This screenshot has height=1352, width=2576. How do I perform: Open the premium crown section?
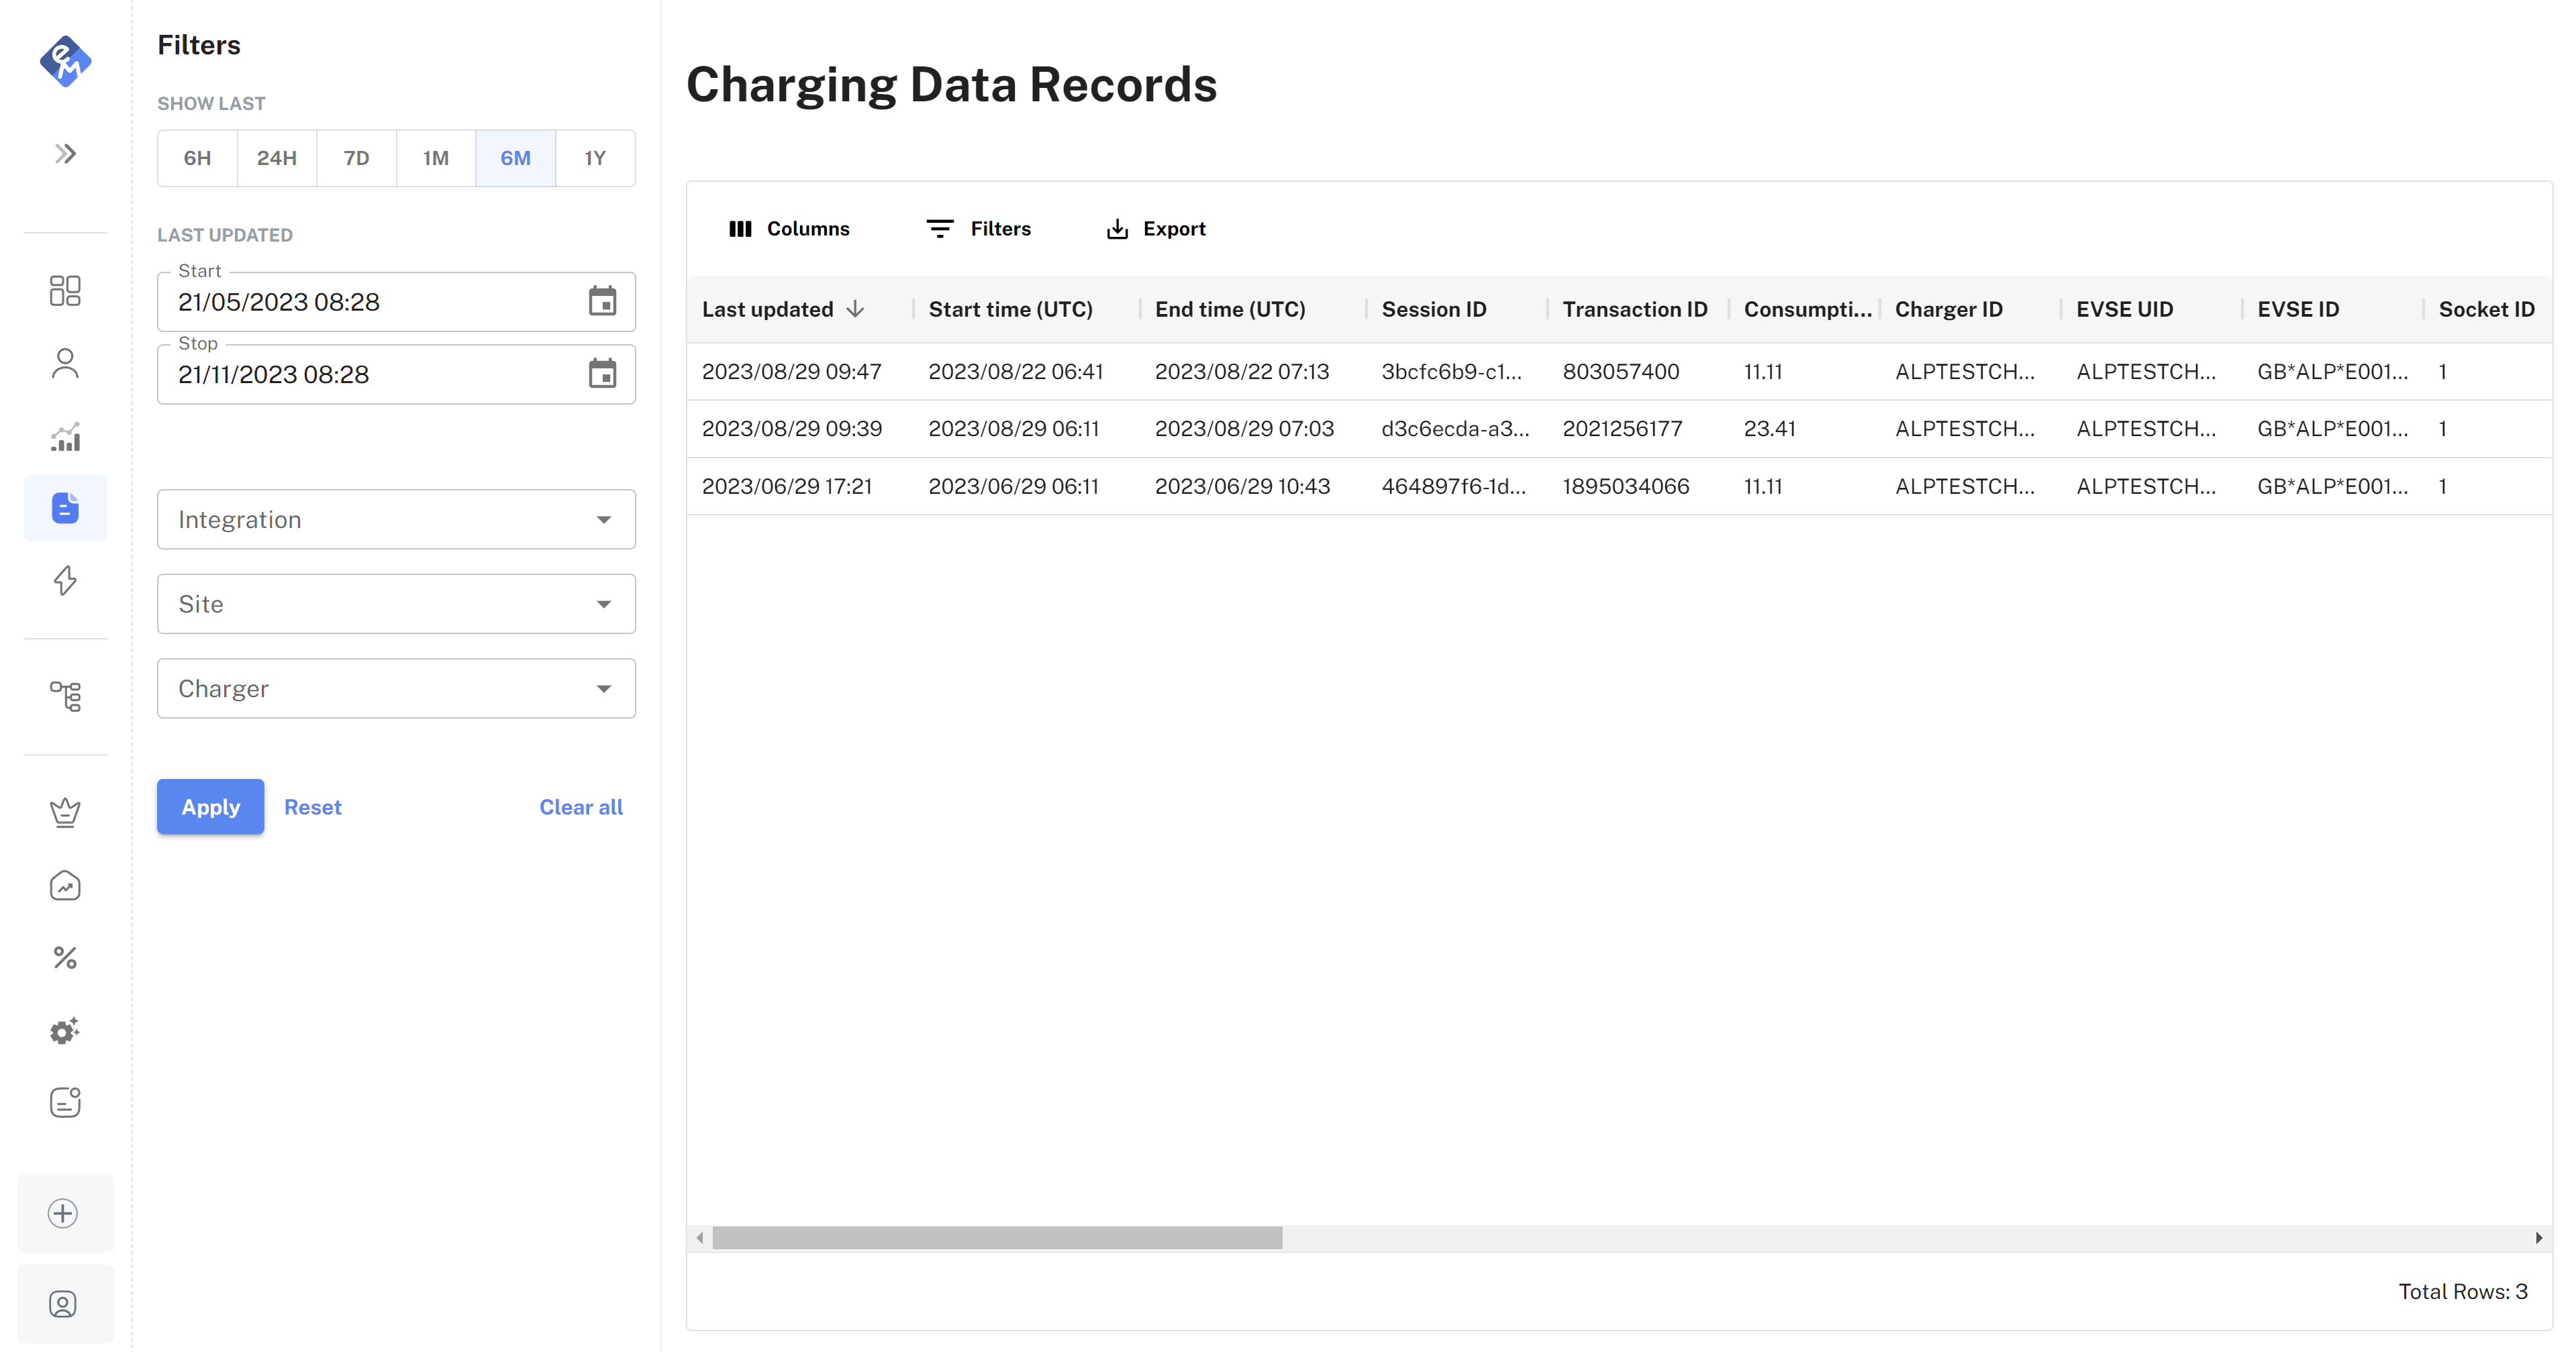(65, 811)
